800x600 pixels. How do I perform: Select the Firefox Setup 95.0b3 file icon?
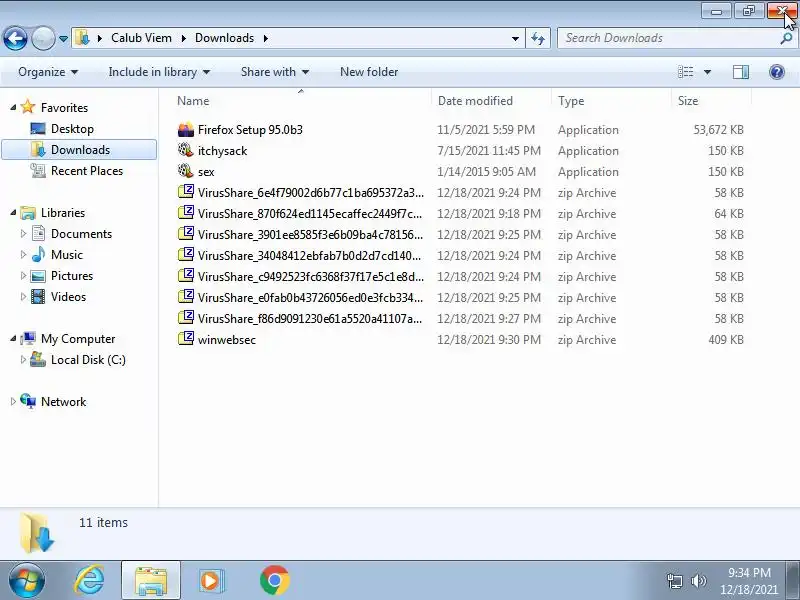tap(186, 130)
